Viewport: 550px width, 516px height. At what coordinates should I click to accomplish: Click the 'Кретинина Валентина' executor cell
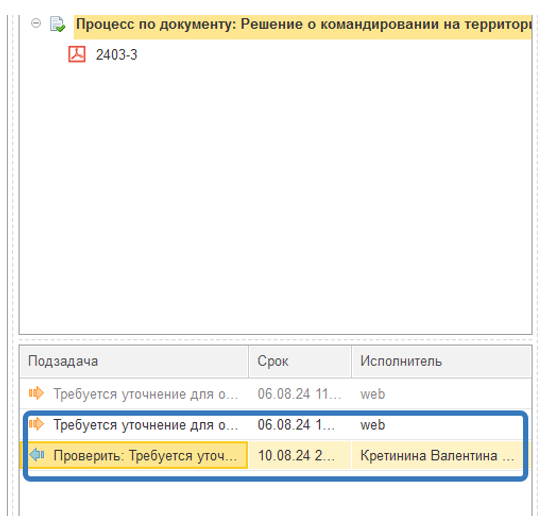437,456
